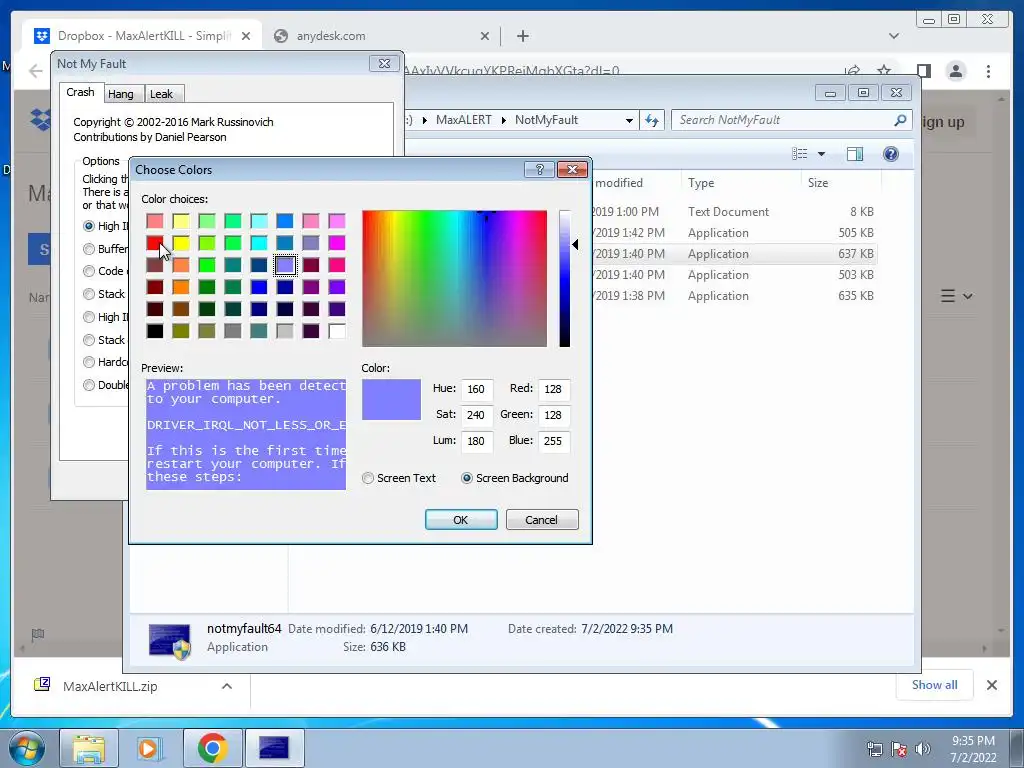Image resolution: width=1024 pixels, height=768 pixels.
Task: Click Explorer refresh arrows icon
Action: click(x=652, y=120)
